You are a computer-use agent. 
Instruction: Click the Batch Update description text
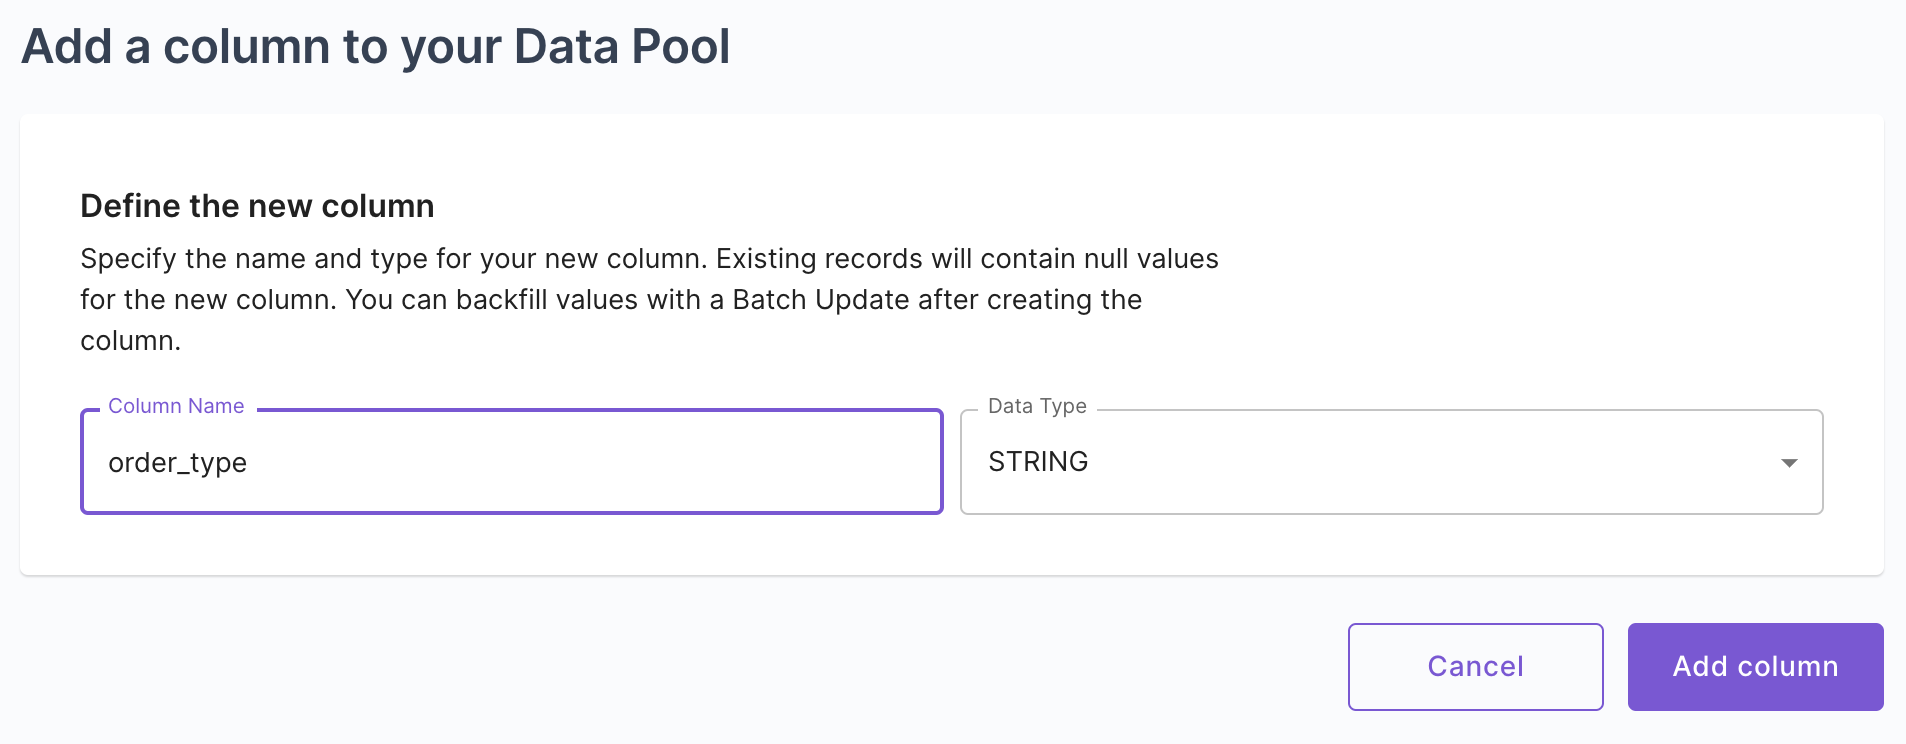coord(650,299)
